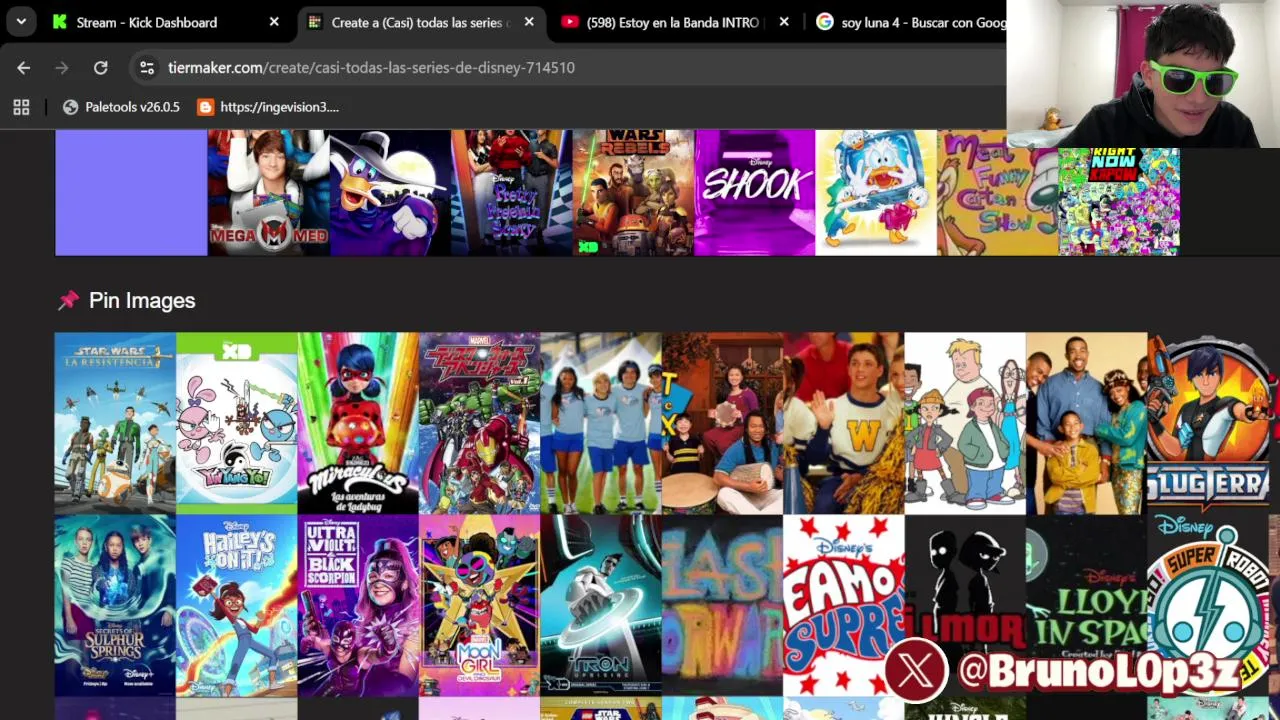This screenshot has width=1280, height=720.
Task: Select the Star Wars Rebels image
Action: coord(633,193)
